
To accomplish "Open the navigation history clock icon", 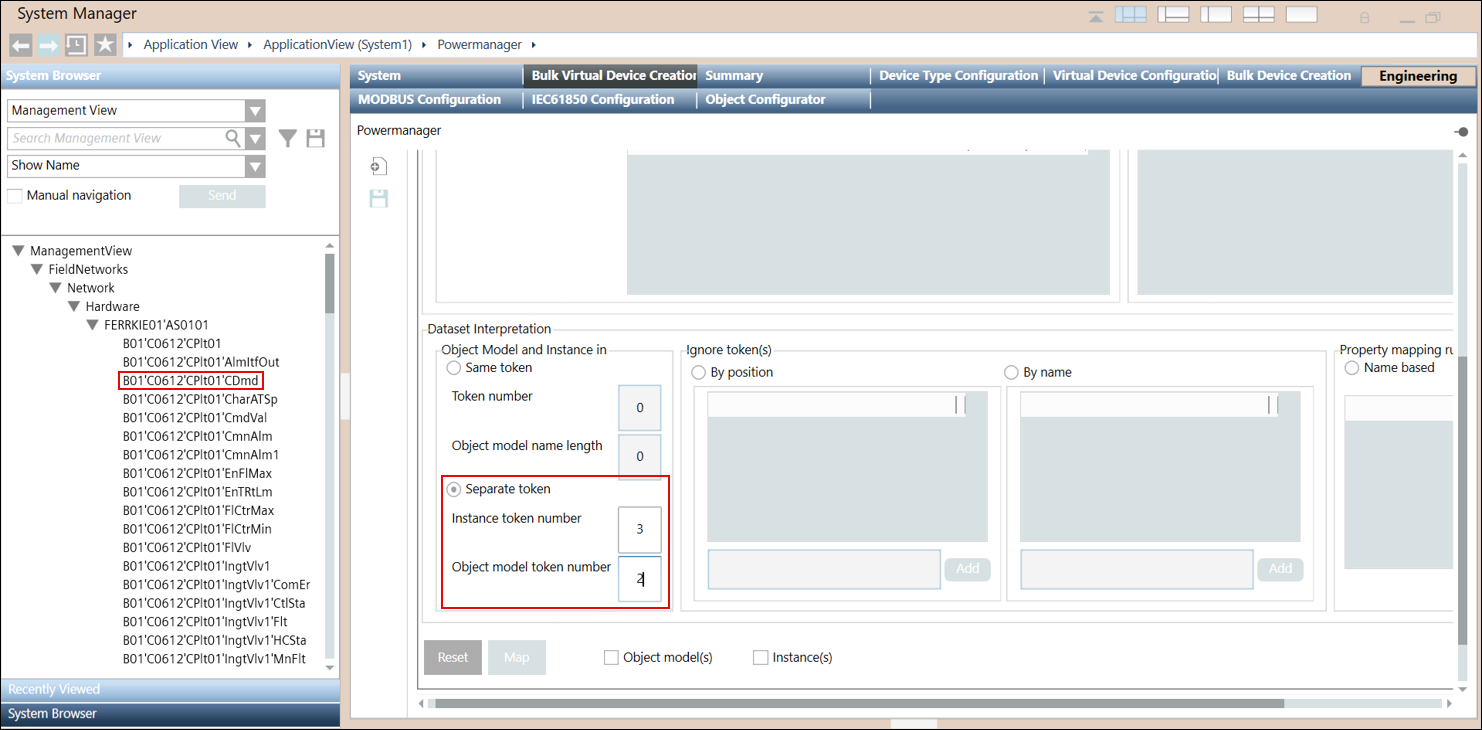I will 76,45.
